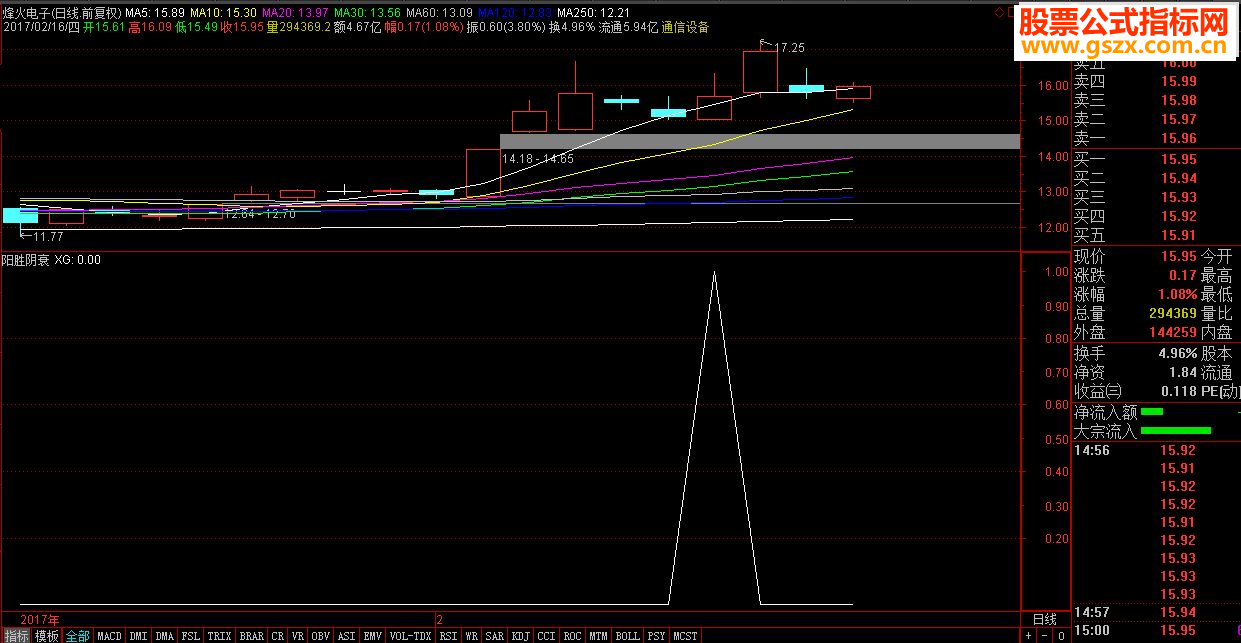Image resolution: width=1241 pixels, height=643 pixels.
Task: Click the 外盘 144259 value
Action: (x=1173, y=332)
